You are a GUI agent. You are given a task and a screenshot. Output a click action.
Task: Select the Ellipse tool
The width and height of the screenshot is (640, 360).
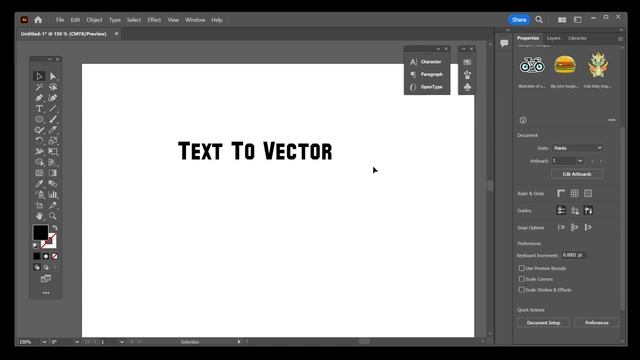pos(39,119)
